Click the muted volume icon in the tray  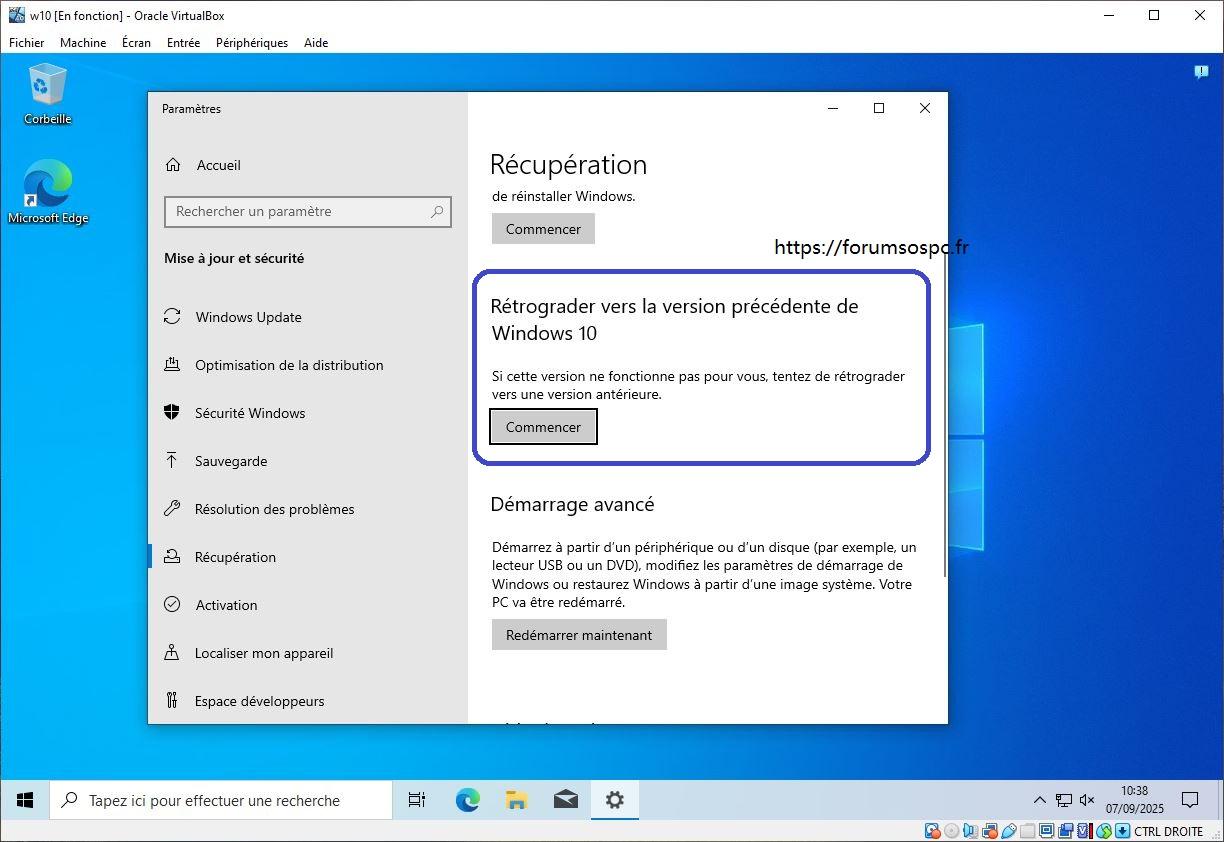click(1087, 800)
